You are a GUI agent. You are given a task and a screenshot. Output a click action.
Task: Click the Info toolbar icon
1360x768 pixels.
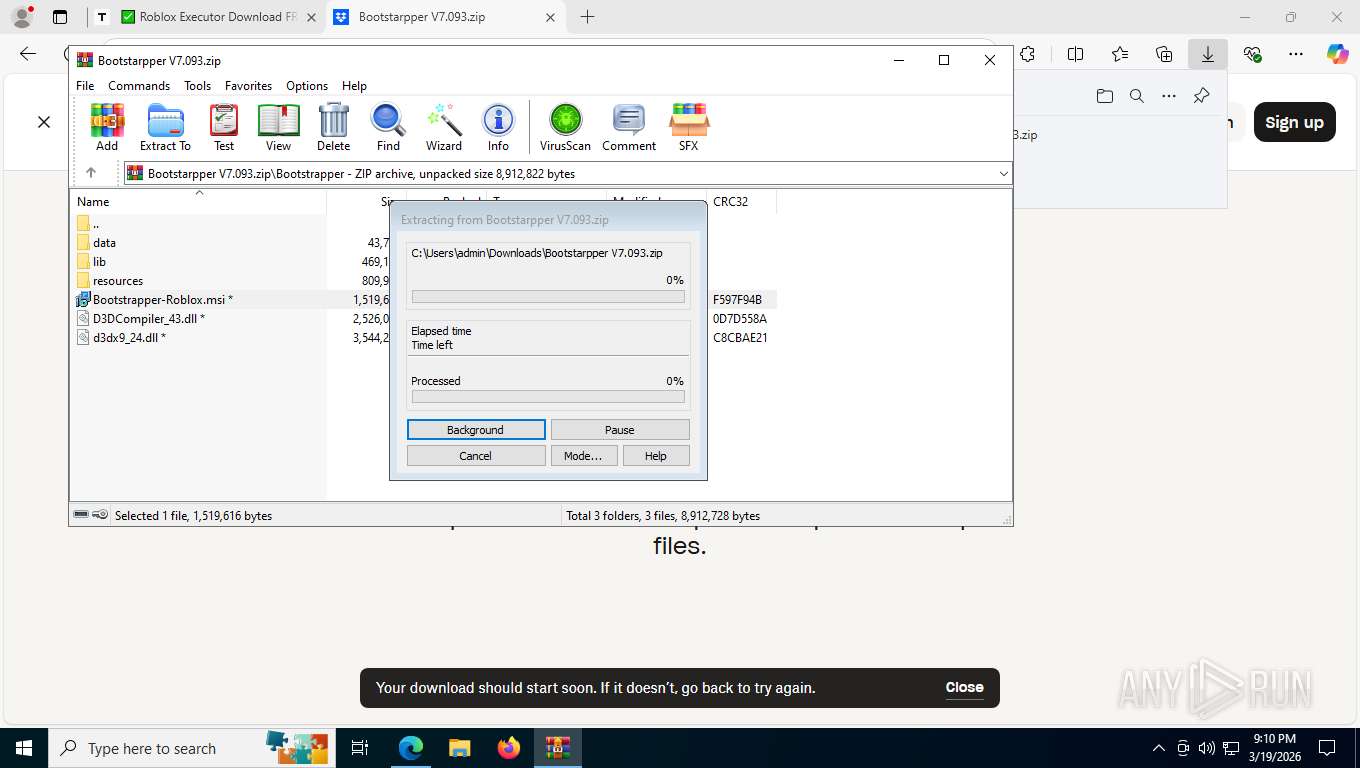pos(498,127)
